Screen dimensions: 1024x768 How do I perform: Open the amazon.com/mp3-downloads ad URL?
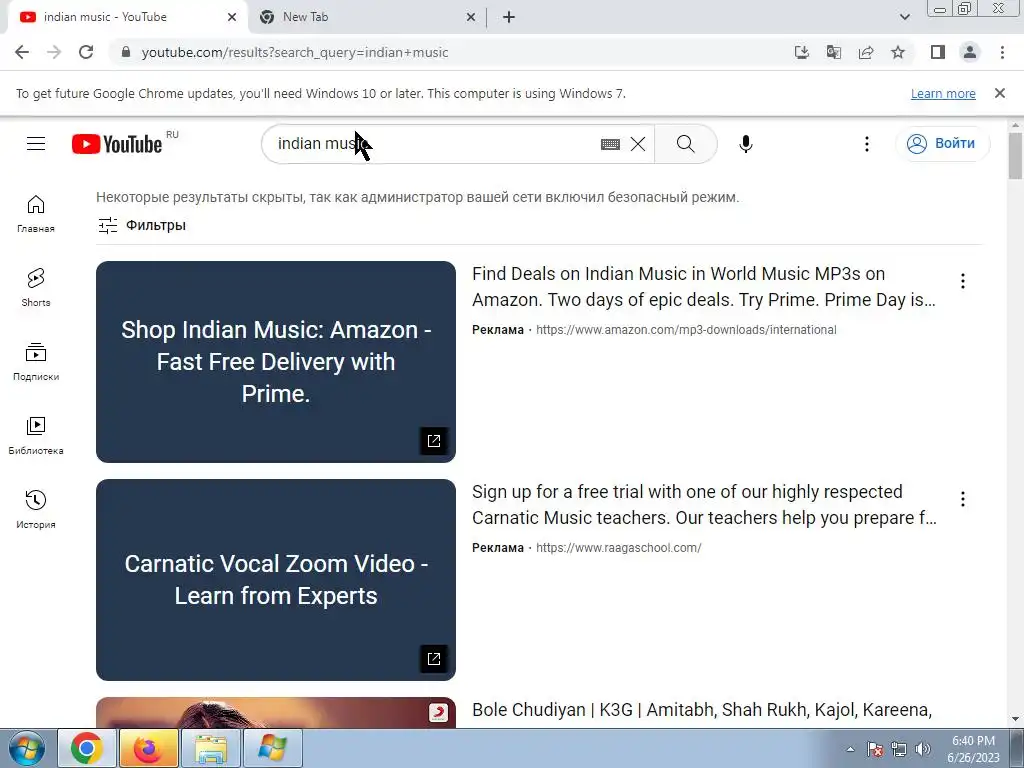click(x=686, y=330)
